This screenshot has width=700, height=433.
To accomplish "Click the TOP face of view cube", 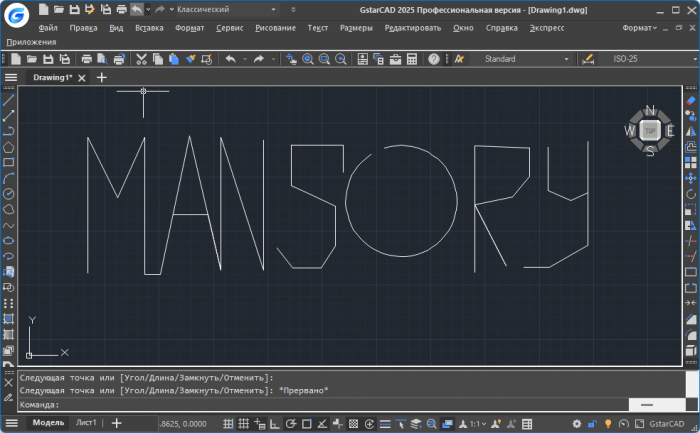I will click(650, 130).
